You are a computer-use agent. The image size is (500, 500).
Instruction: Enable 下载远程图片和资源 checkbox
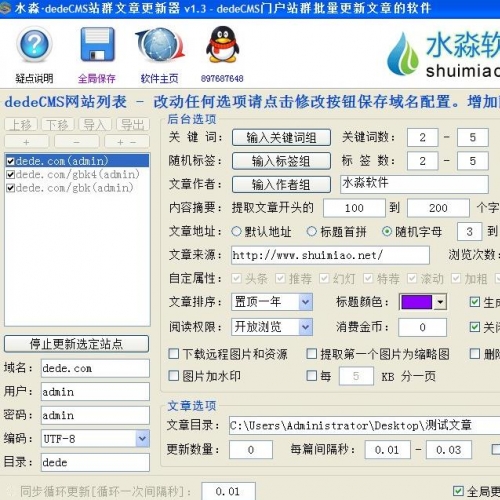tap(174, 353)
